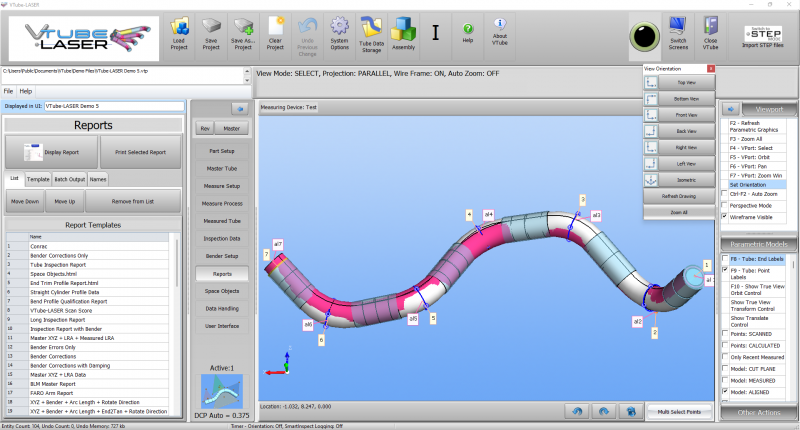
Task: Expand the Viewport panel header
Action: pos(769,109)
